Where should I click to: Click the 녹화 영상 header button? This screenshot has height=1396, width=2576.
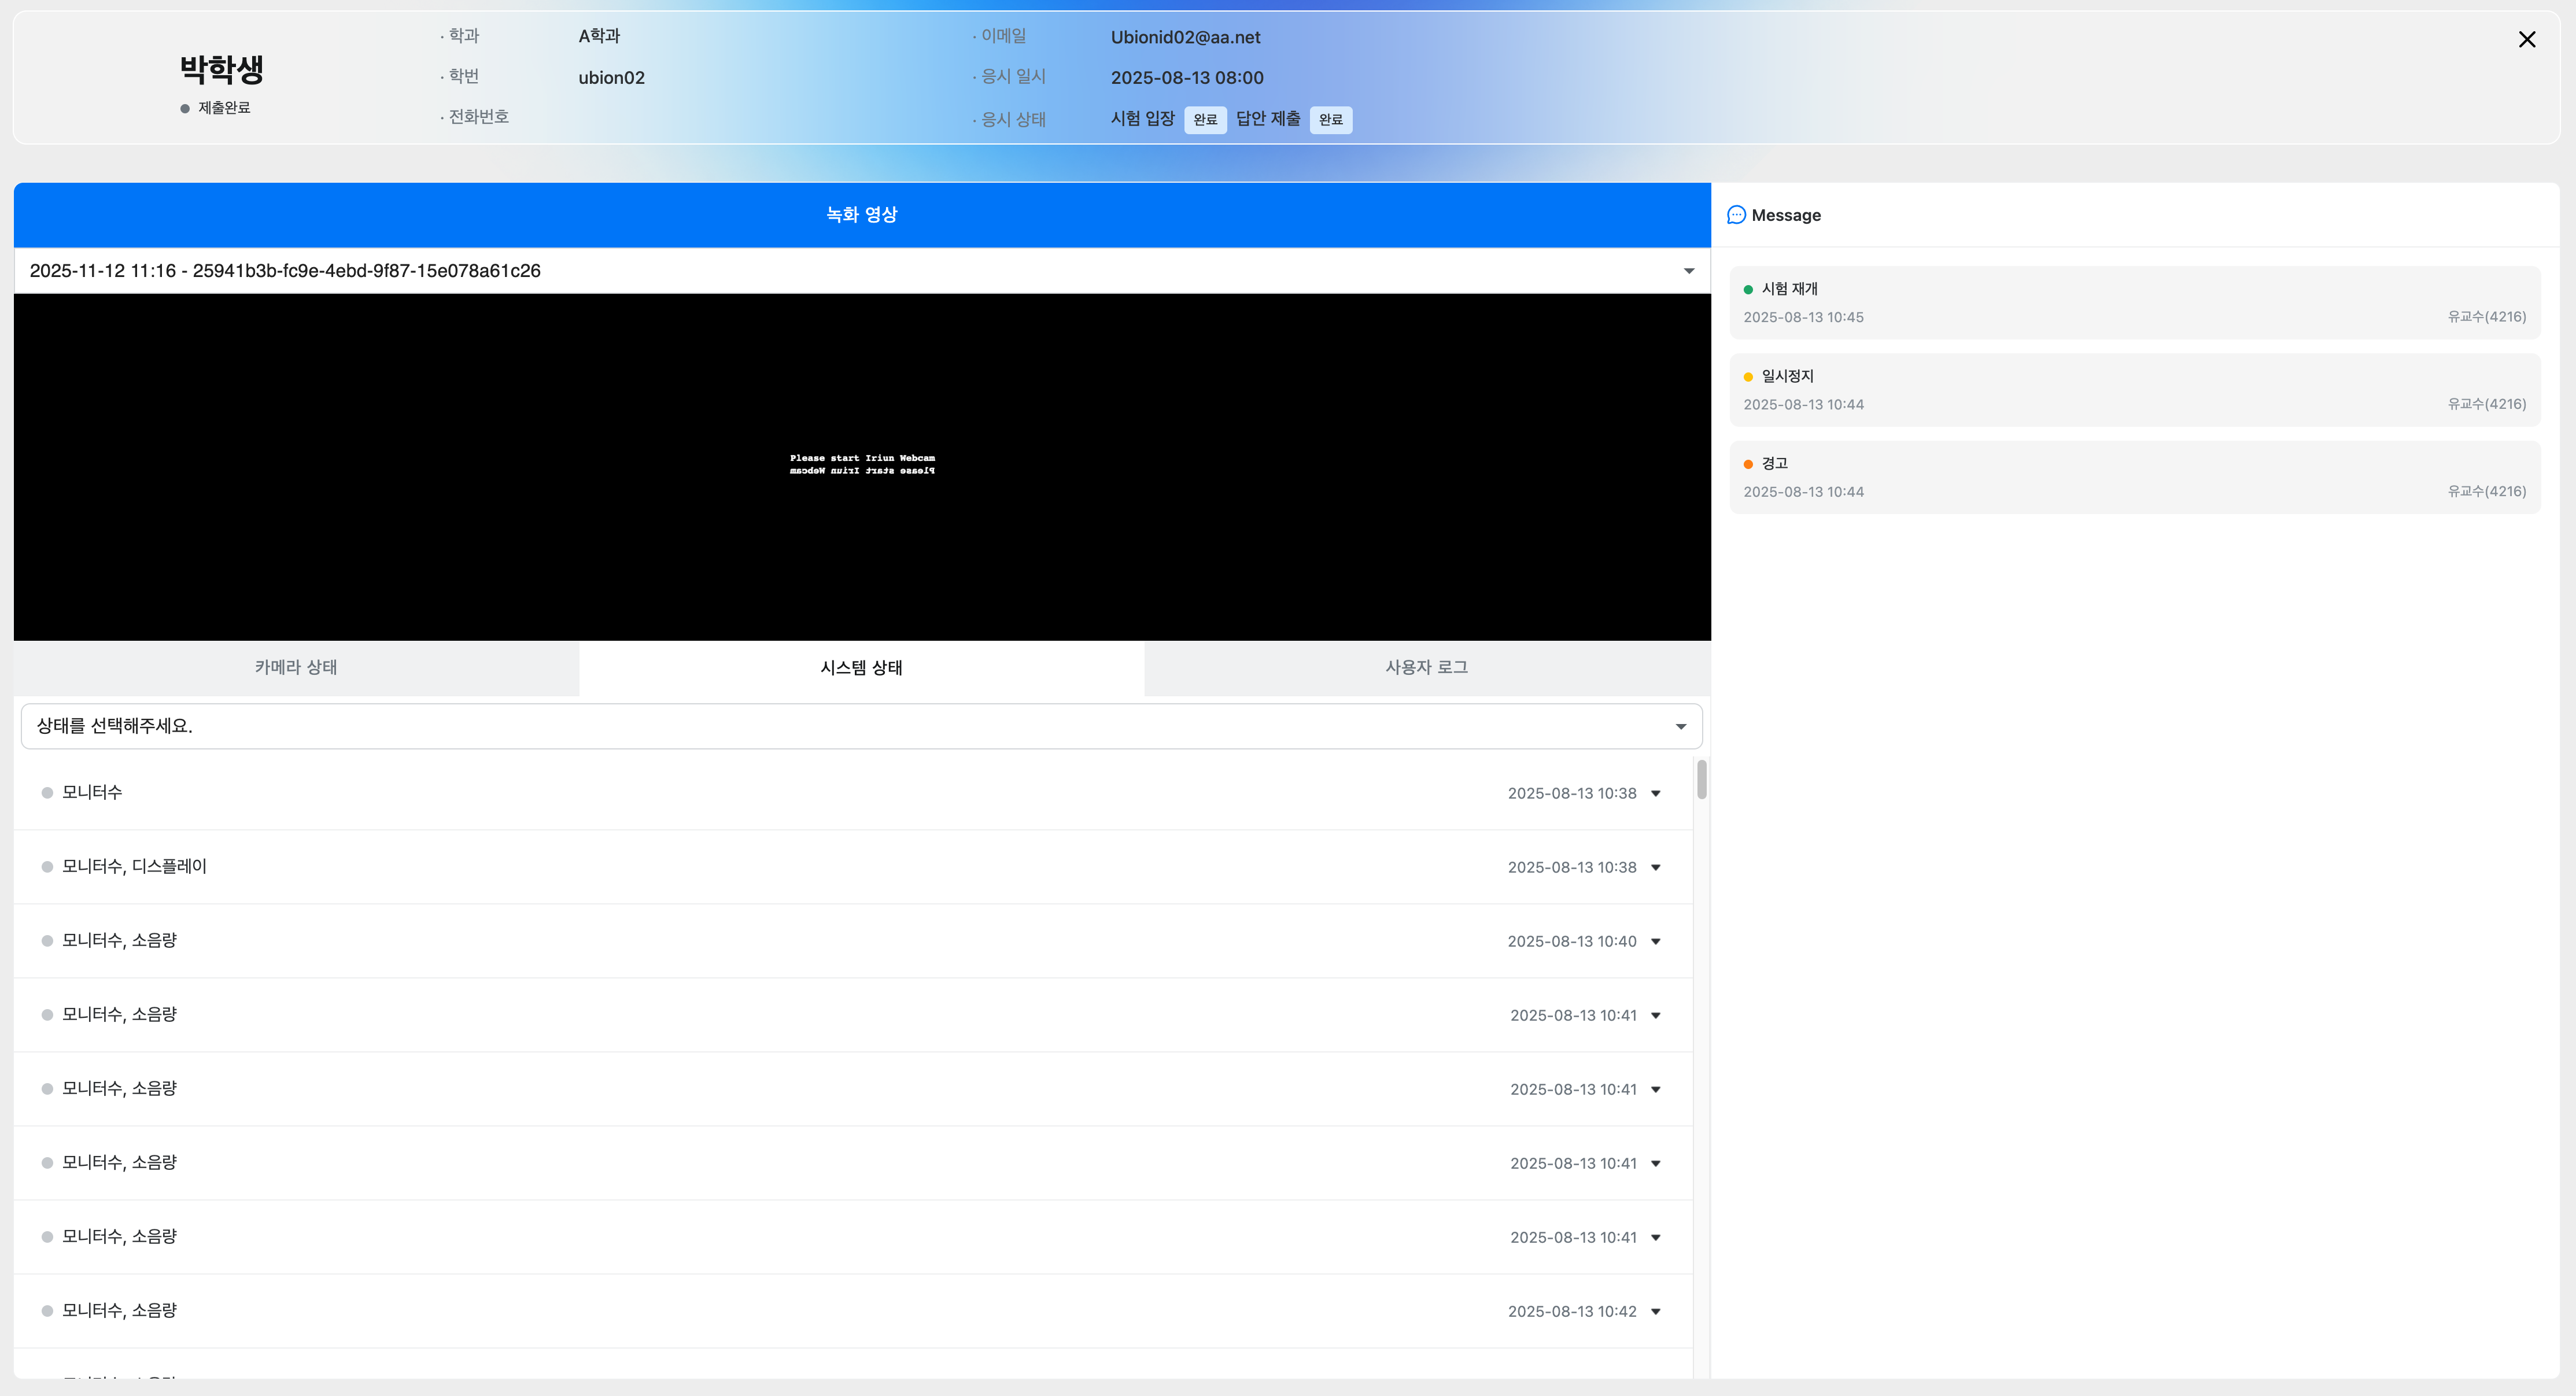[x=861, y=215]
